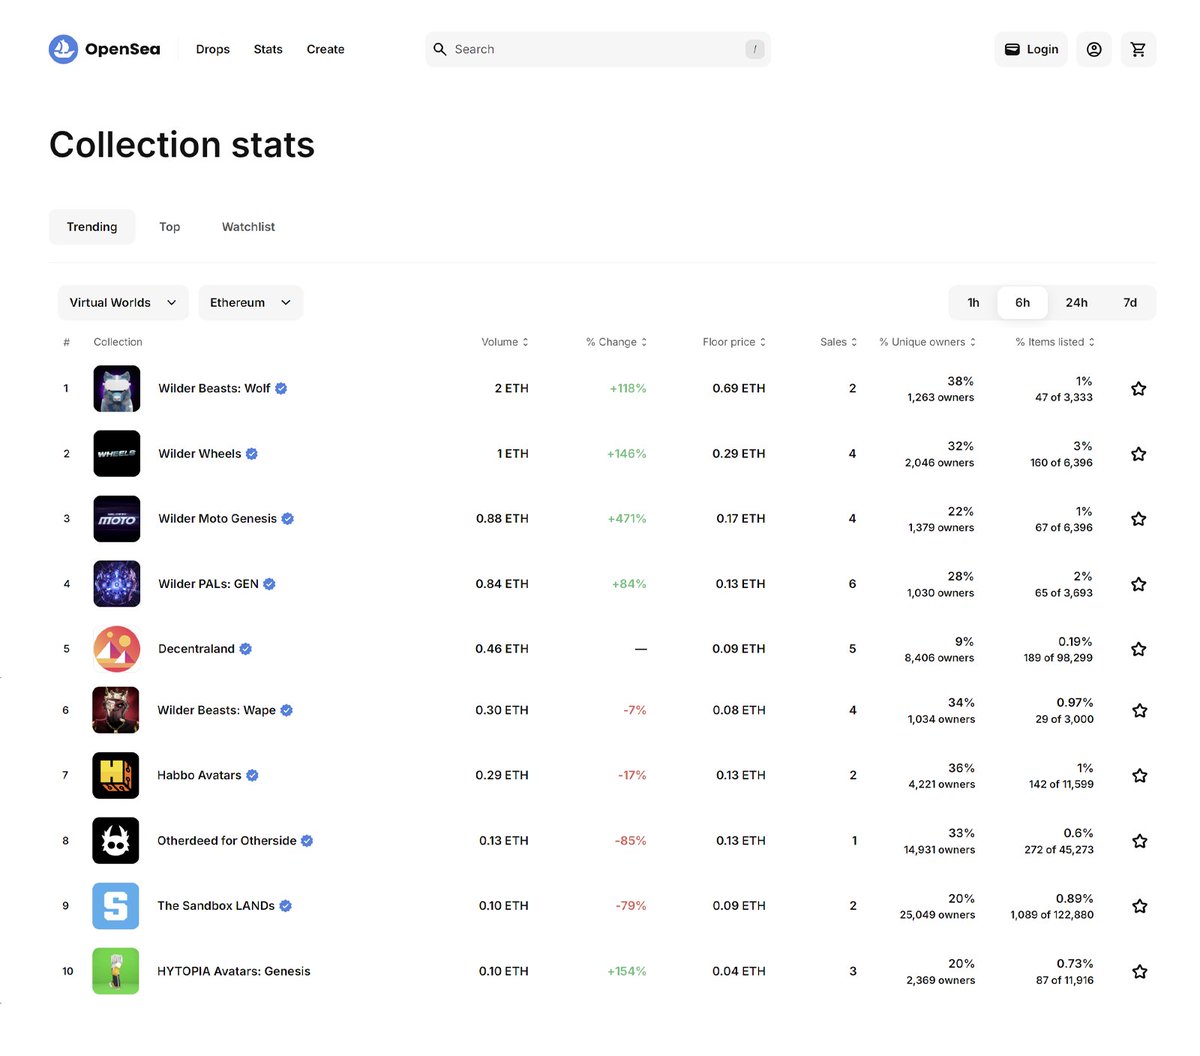Image resolution: width=1200 pixels, height=1056 pixels.
Task: Click the 14,931 owners text
Action: (x=939, y=850)
